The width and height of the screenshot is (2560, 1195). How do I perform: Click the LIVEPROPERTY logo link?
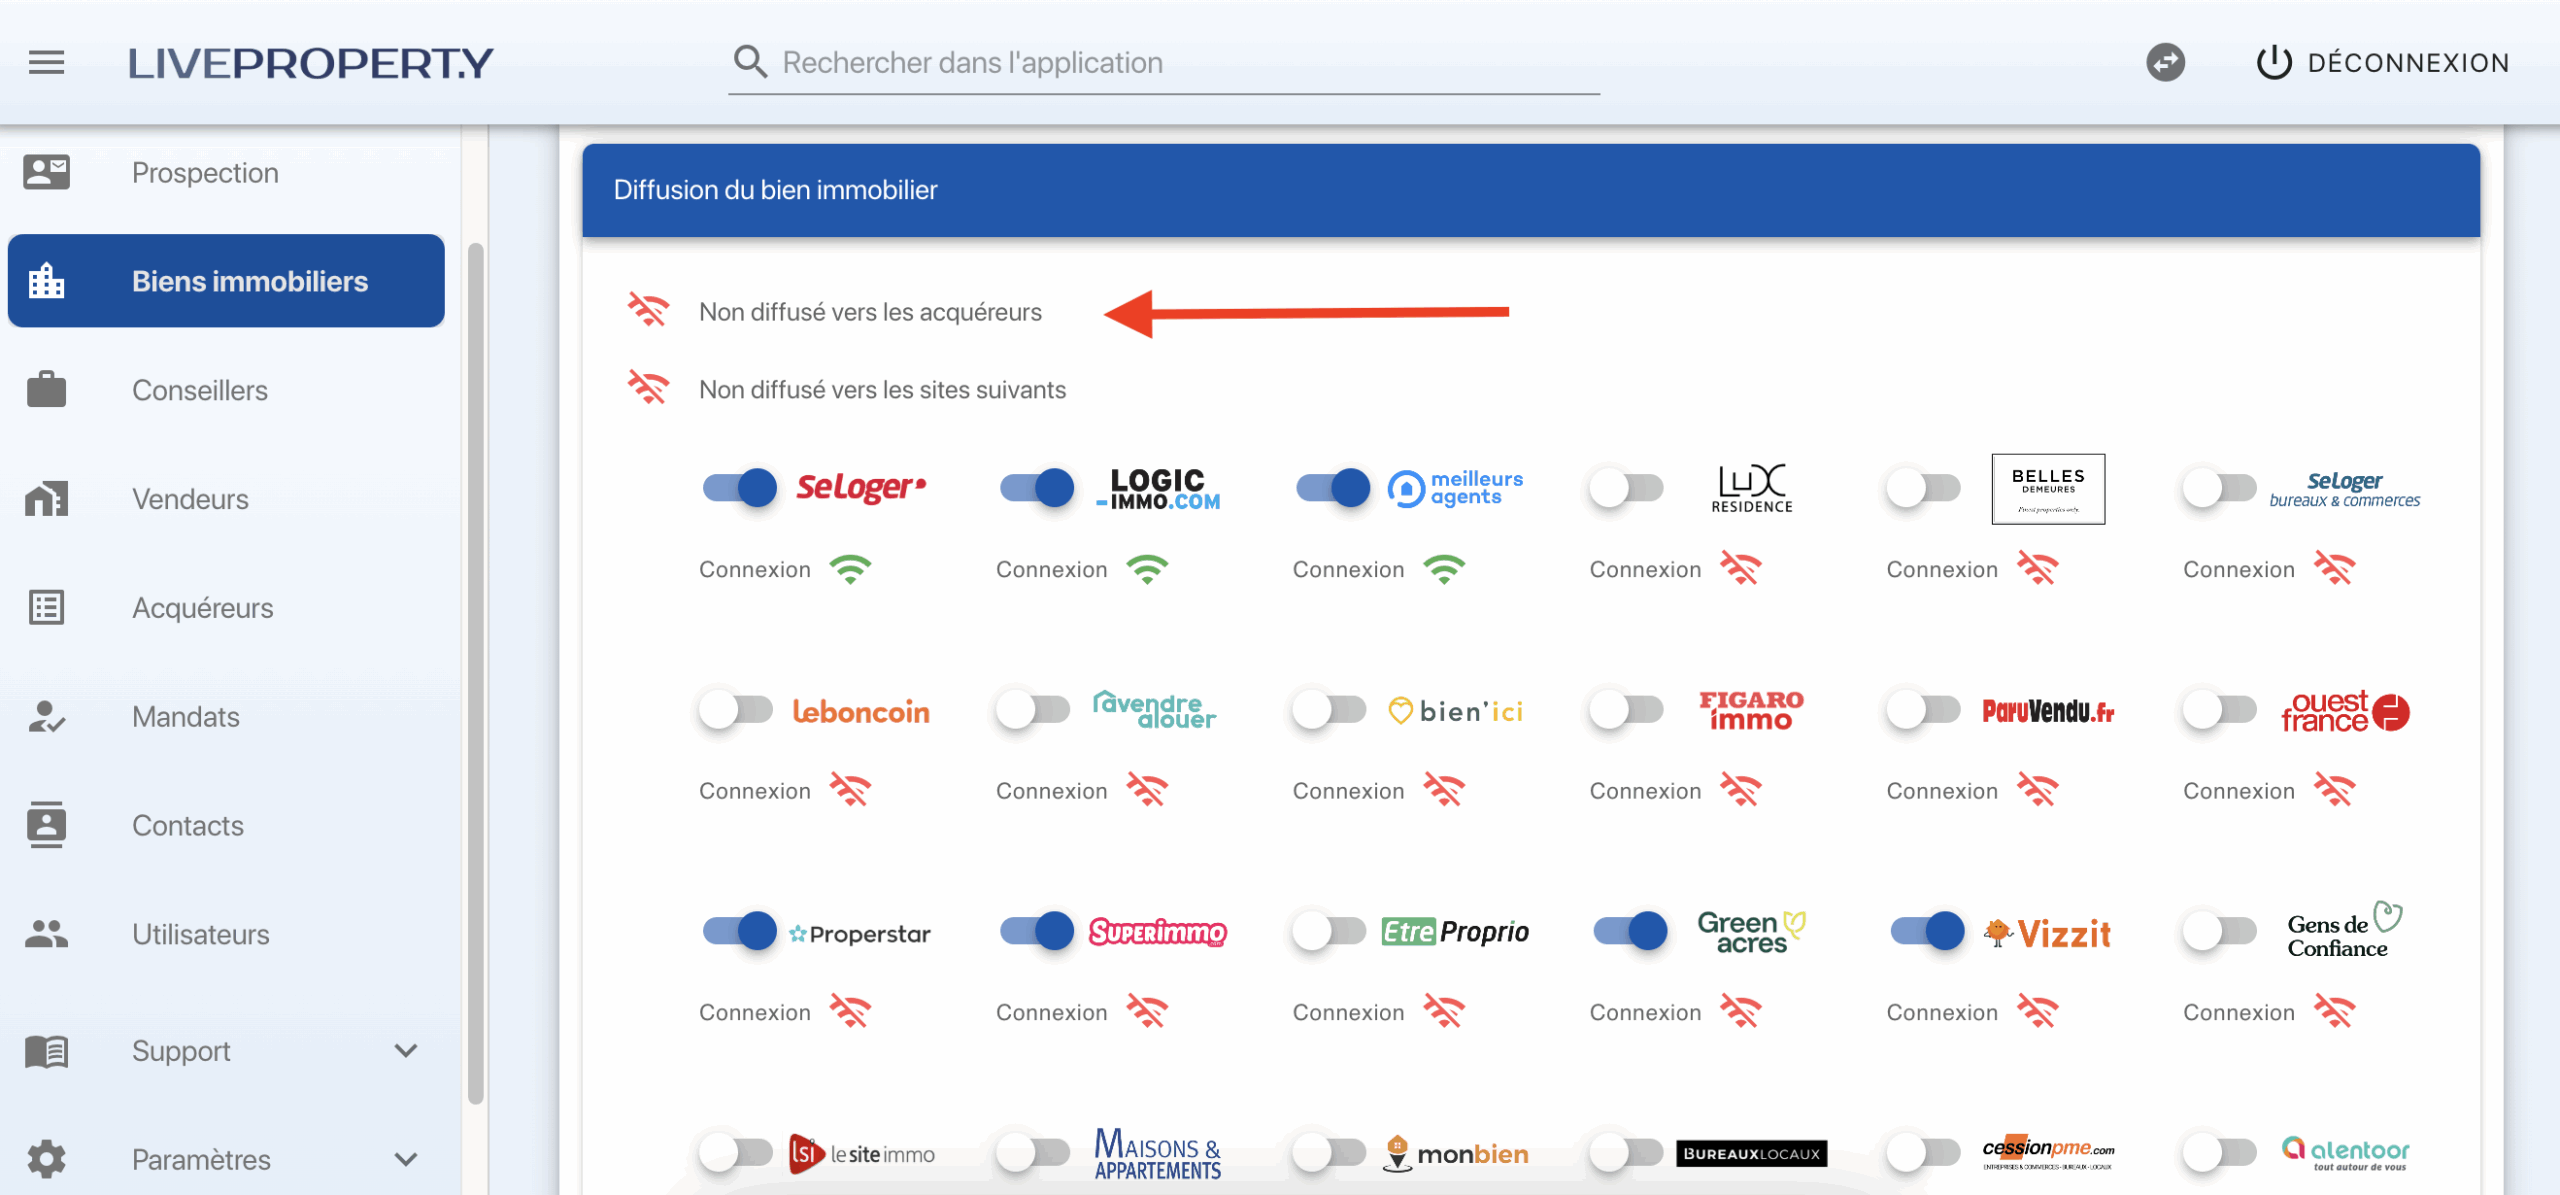[x=310, y=63]
